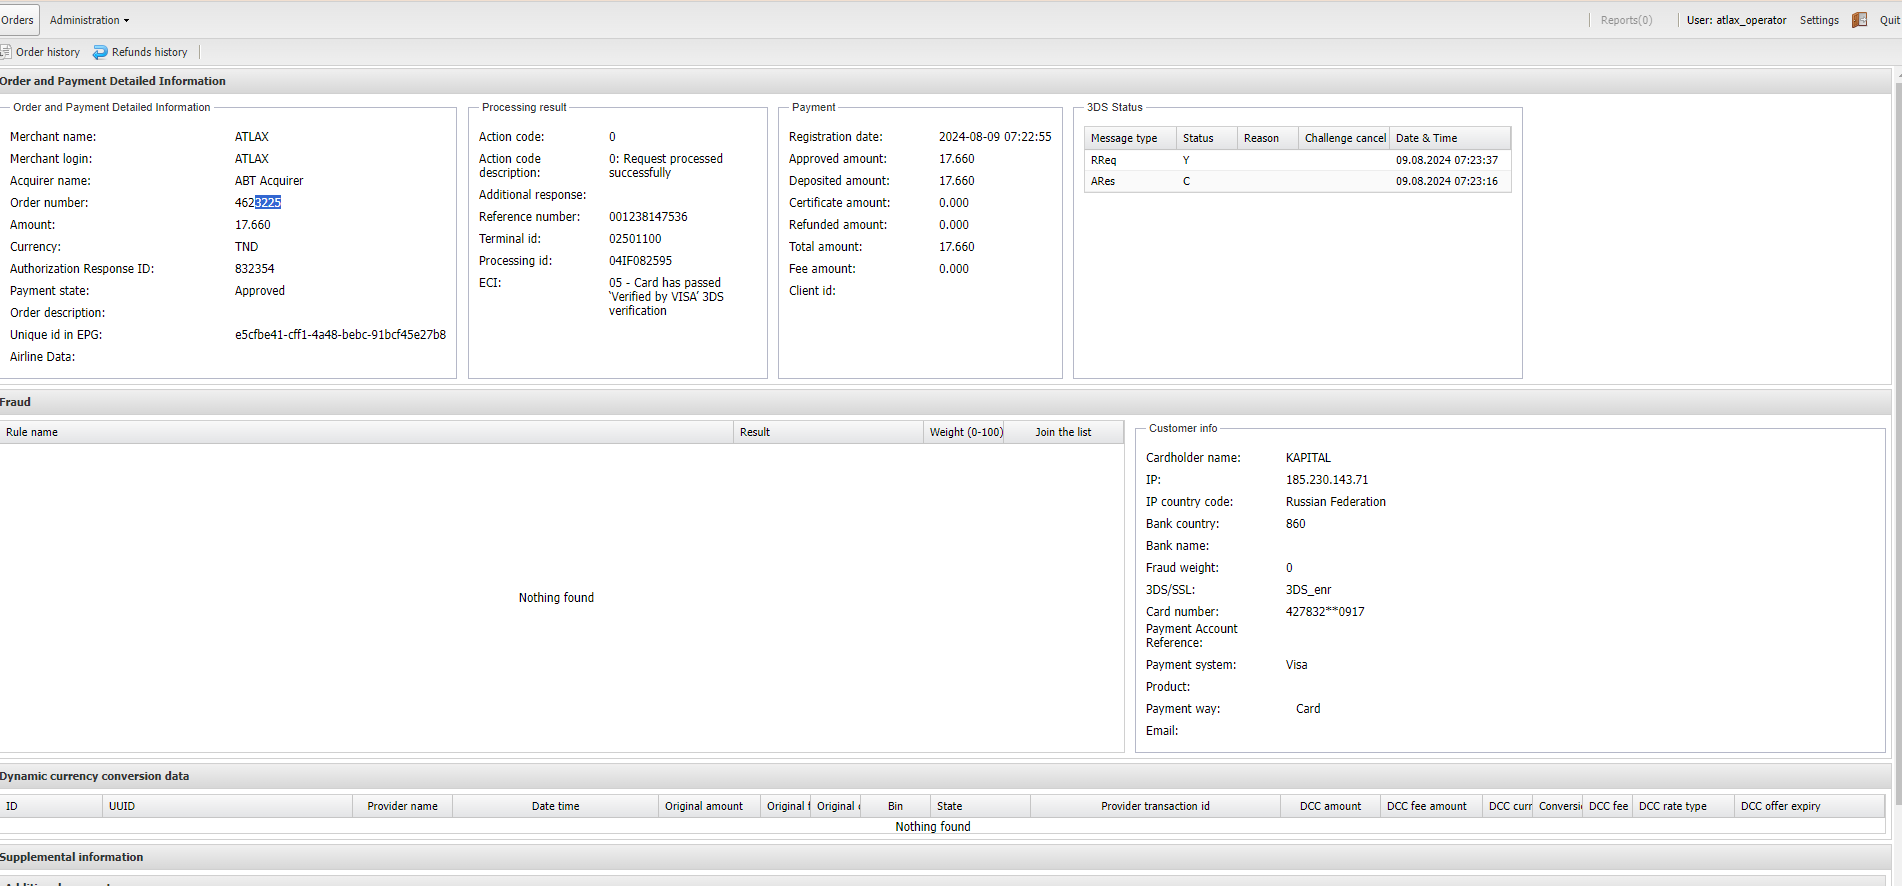Screen dimensions: 1902x886
Task: Click the door icon beside Quit
Action: point(1859,20)
